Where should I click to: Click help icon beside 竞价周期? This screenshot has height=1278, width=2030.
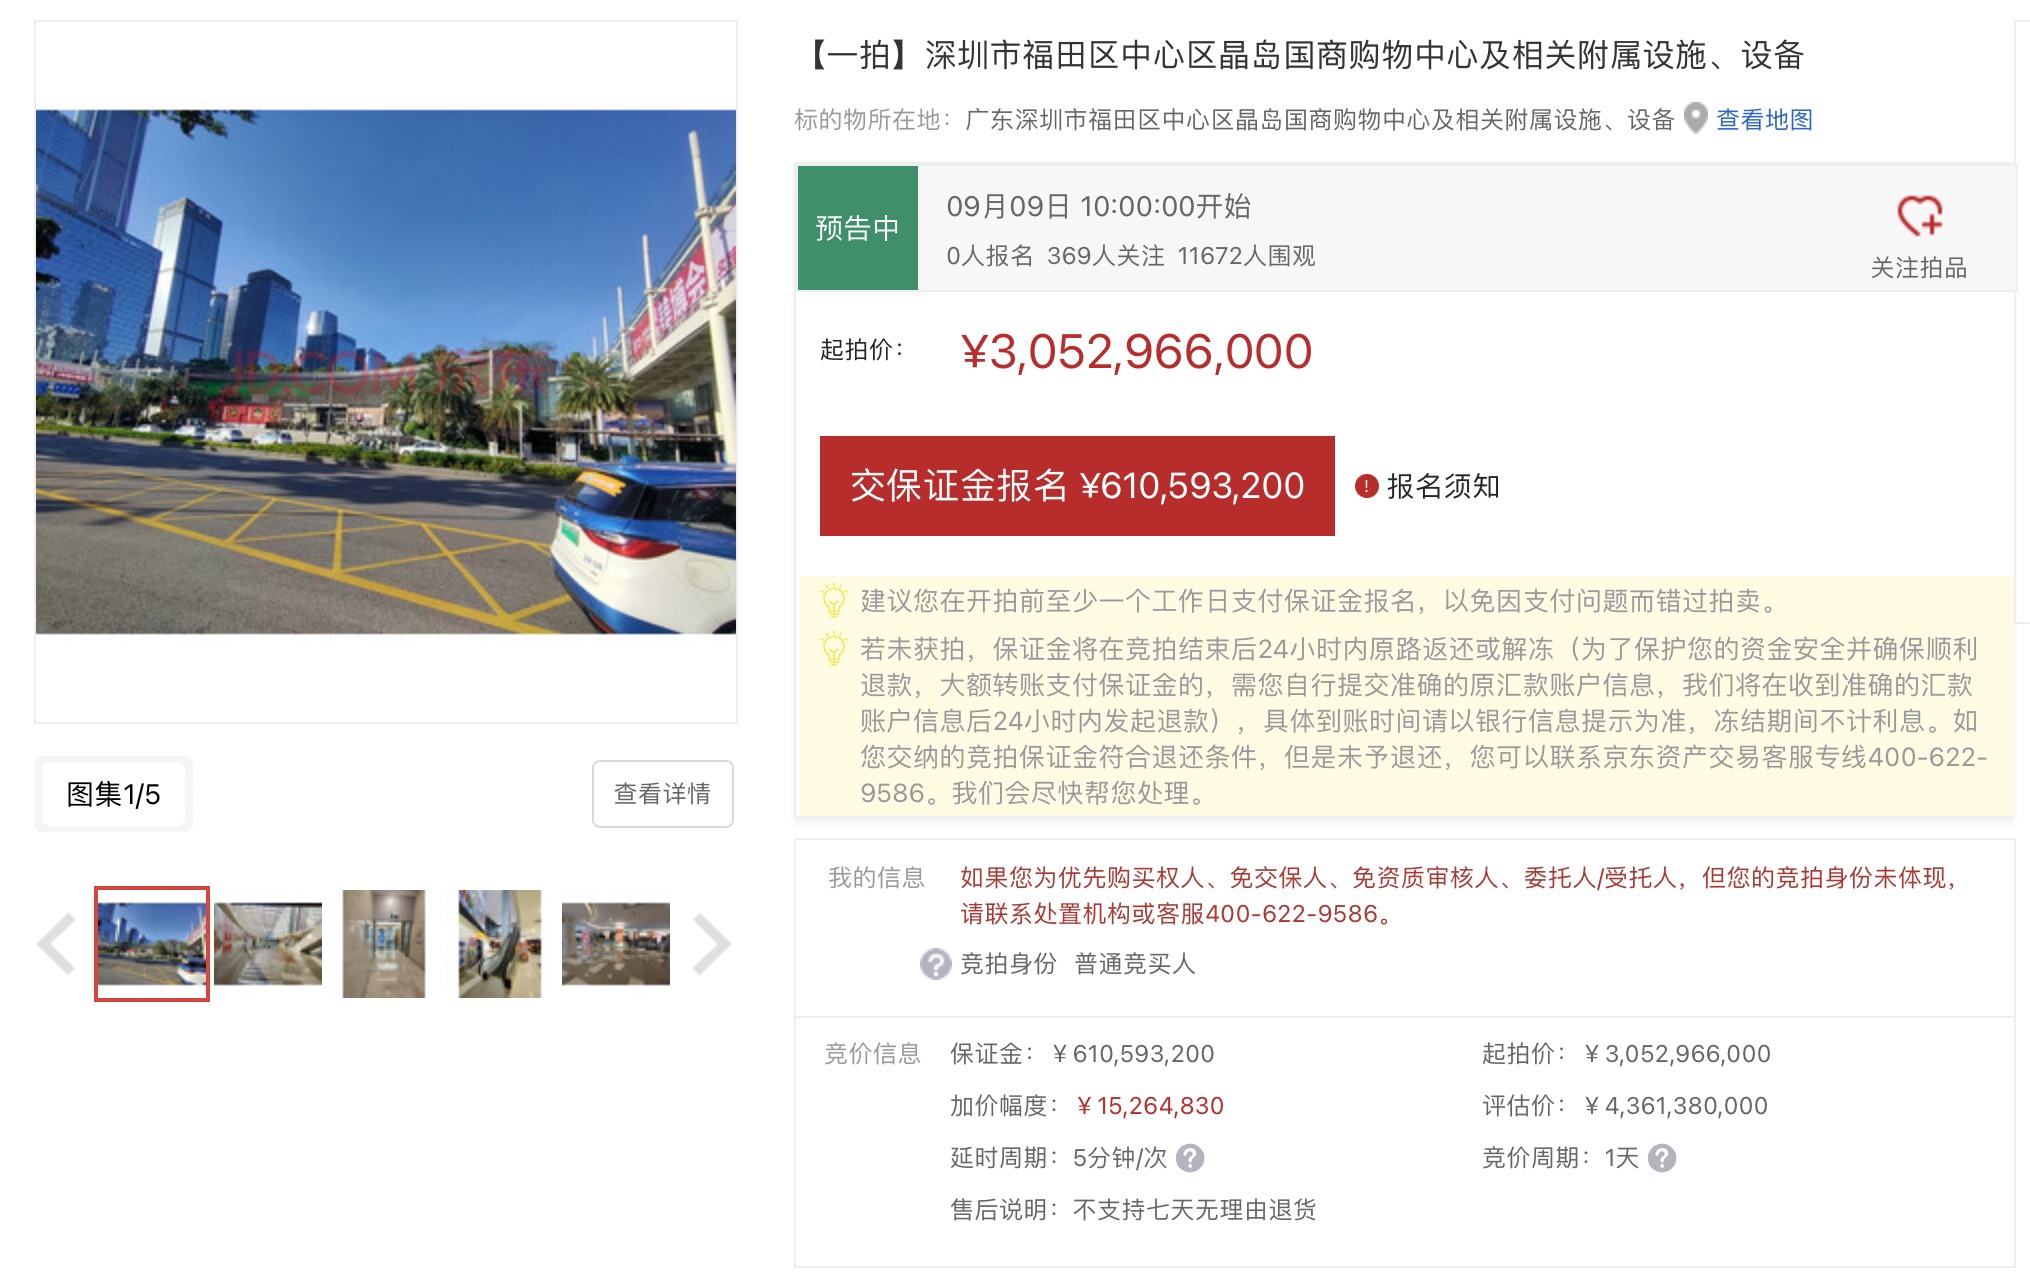coord(1662,1158)
